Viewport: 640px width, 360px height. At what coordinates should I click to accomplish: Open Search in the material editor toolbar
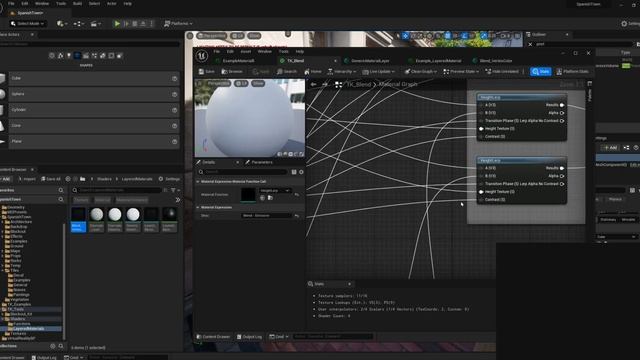click(x=287, y=71)
